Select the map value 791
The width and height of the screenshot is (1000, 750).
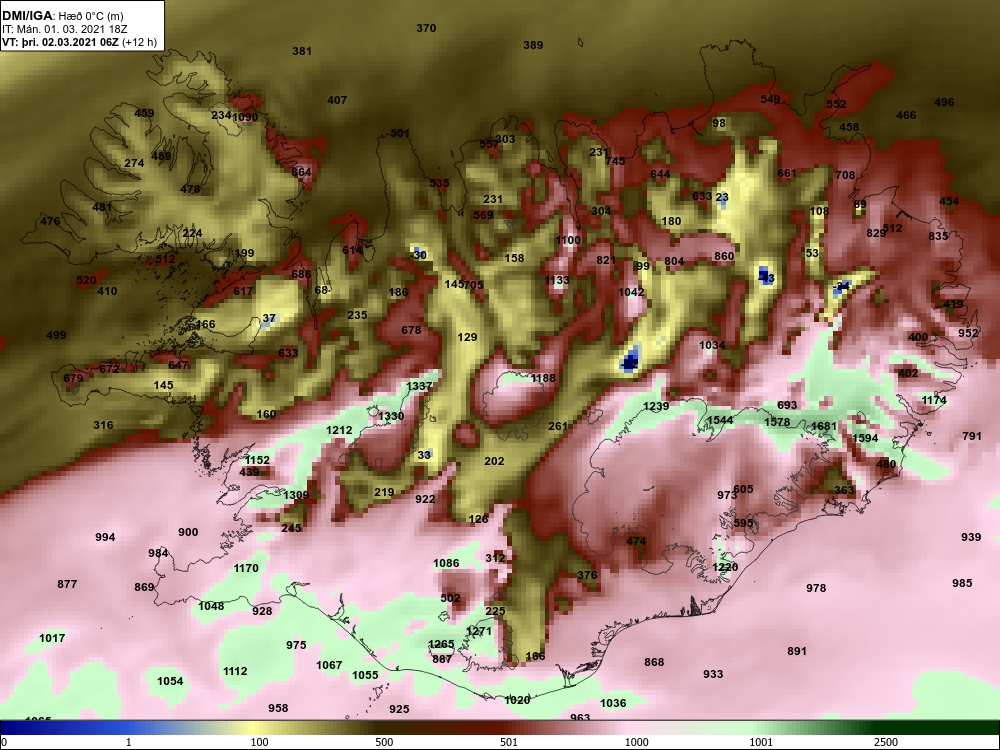point(971,437)
